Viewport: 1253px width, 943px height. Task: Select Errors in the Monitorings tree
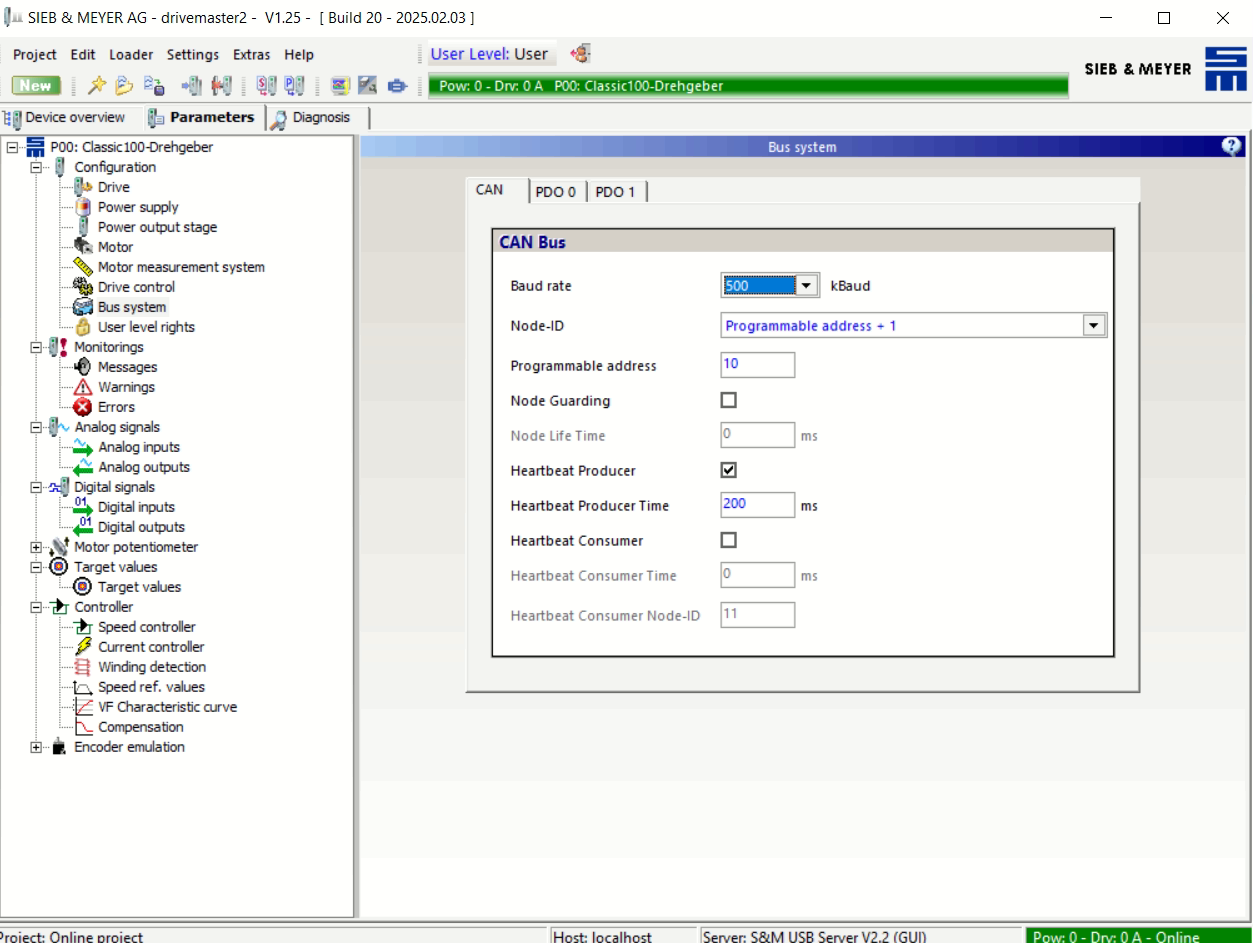coord(115,407)
